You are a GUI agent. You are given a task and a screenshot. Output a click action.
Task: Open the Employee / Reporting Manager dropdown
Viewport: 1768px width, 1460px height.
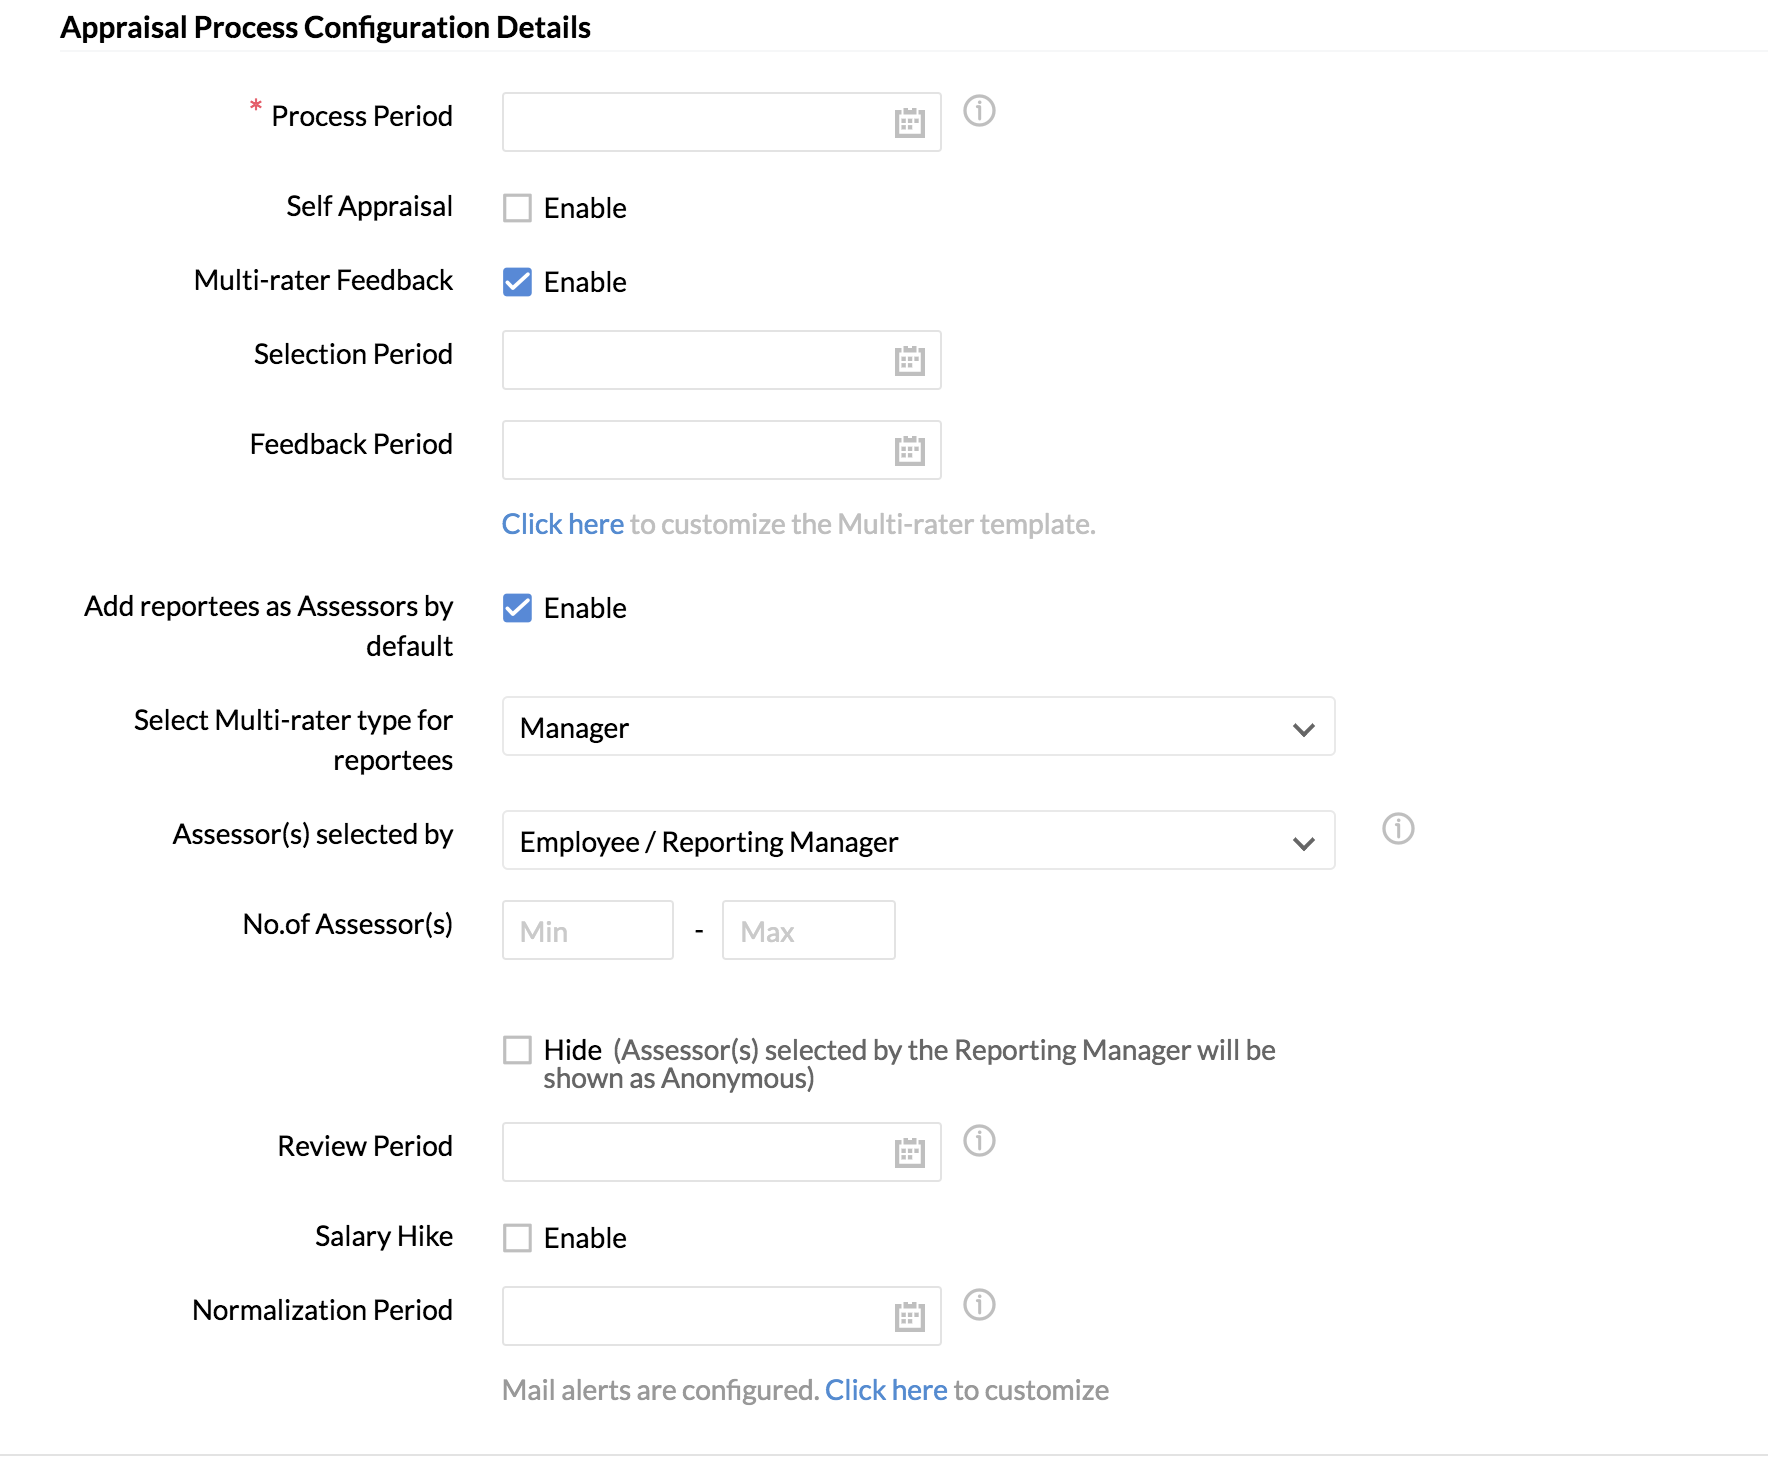pos(918,841)
